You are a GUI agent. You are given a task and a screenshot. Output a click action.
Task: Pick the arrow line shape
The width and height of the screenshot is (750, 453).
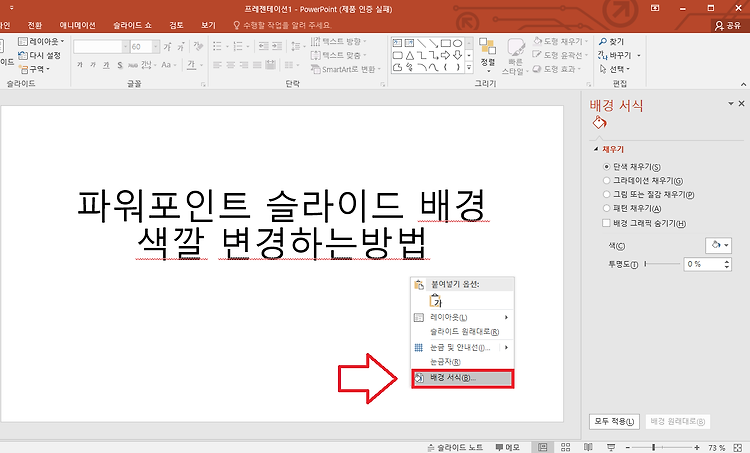pyautogui.click(x=433, y=43)
